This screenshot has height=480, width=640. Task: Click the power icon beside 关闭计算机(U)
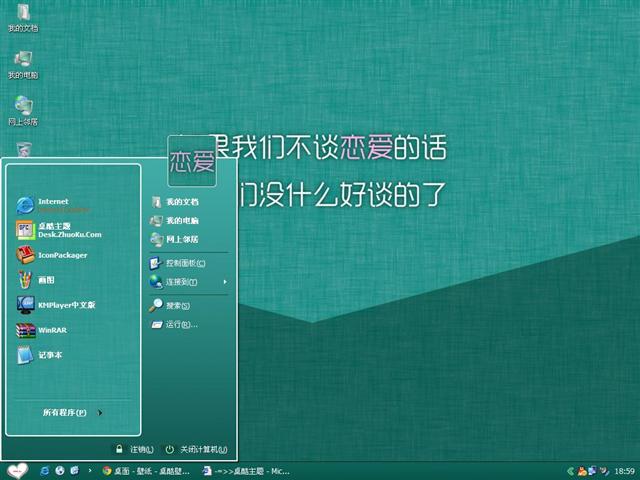tap(169, 449)
